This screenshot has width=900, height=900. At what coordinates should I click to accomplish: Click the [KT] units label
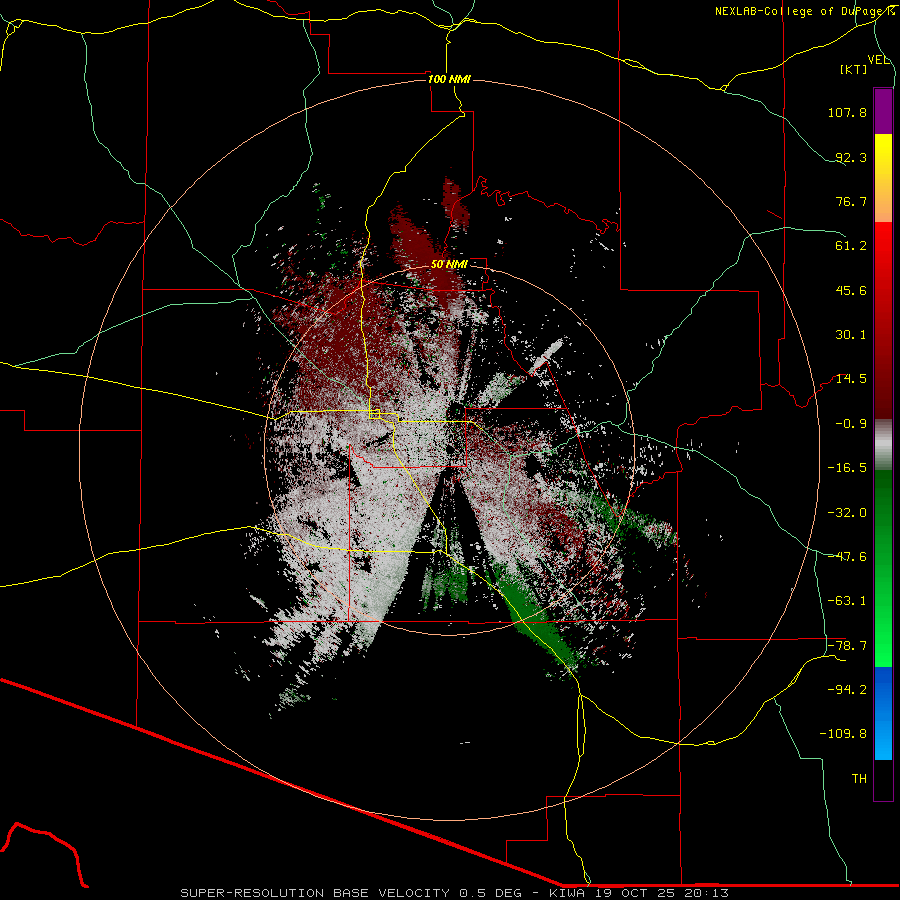pos(854,70)
